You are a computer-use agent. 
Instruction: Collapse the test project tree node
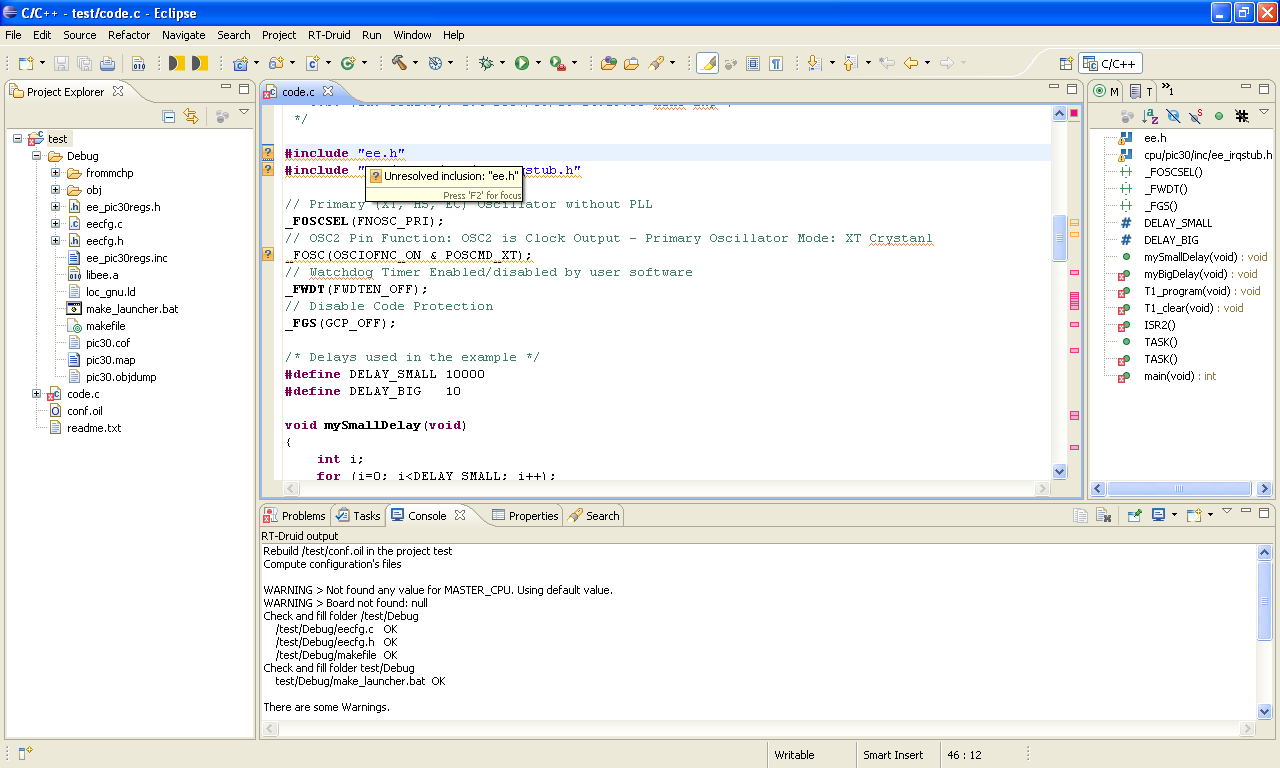pyautogui.click(x=18, y=139)
